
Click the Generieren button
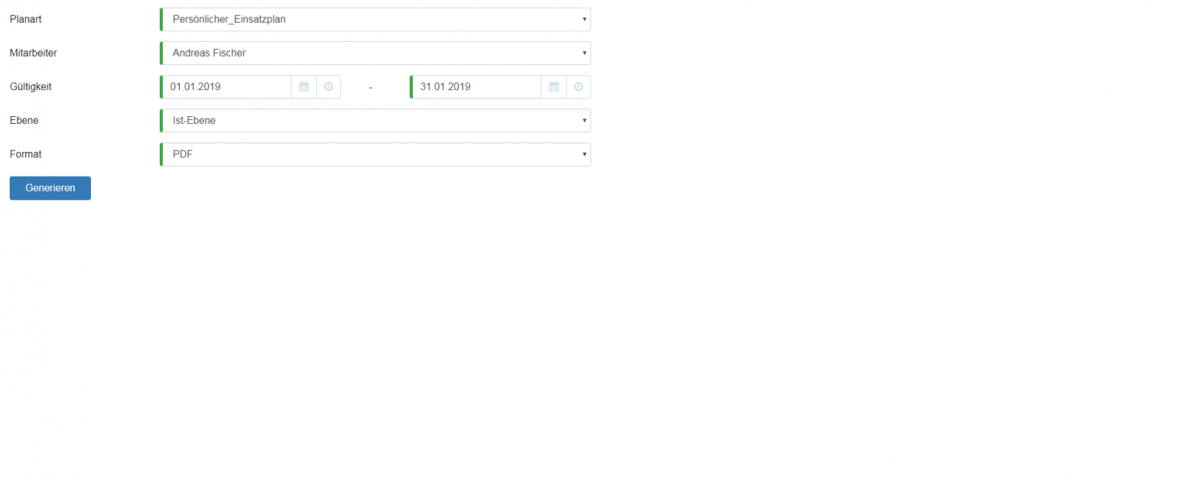point(50,188)
